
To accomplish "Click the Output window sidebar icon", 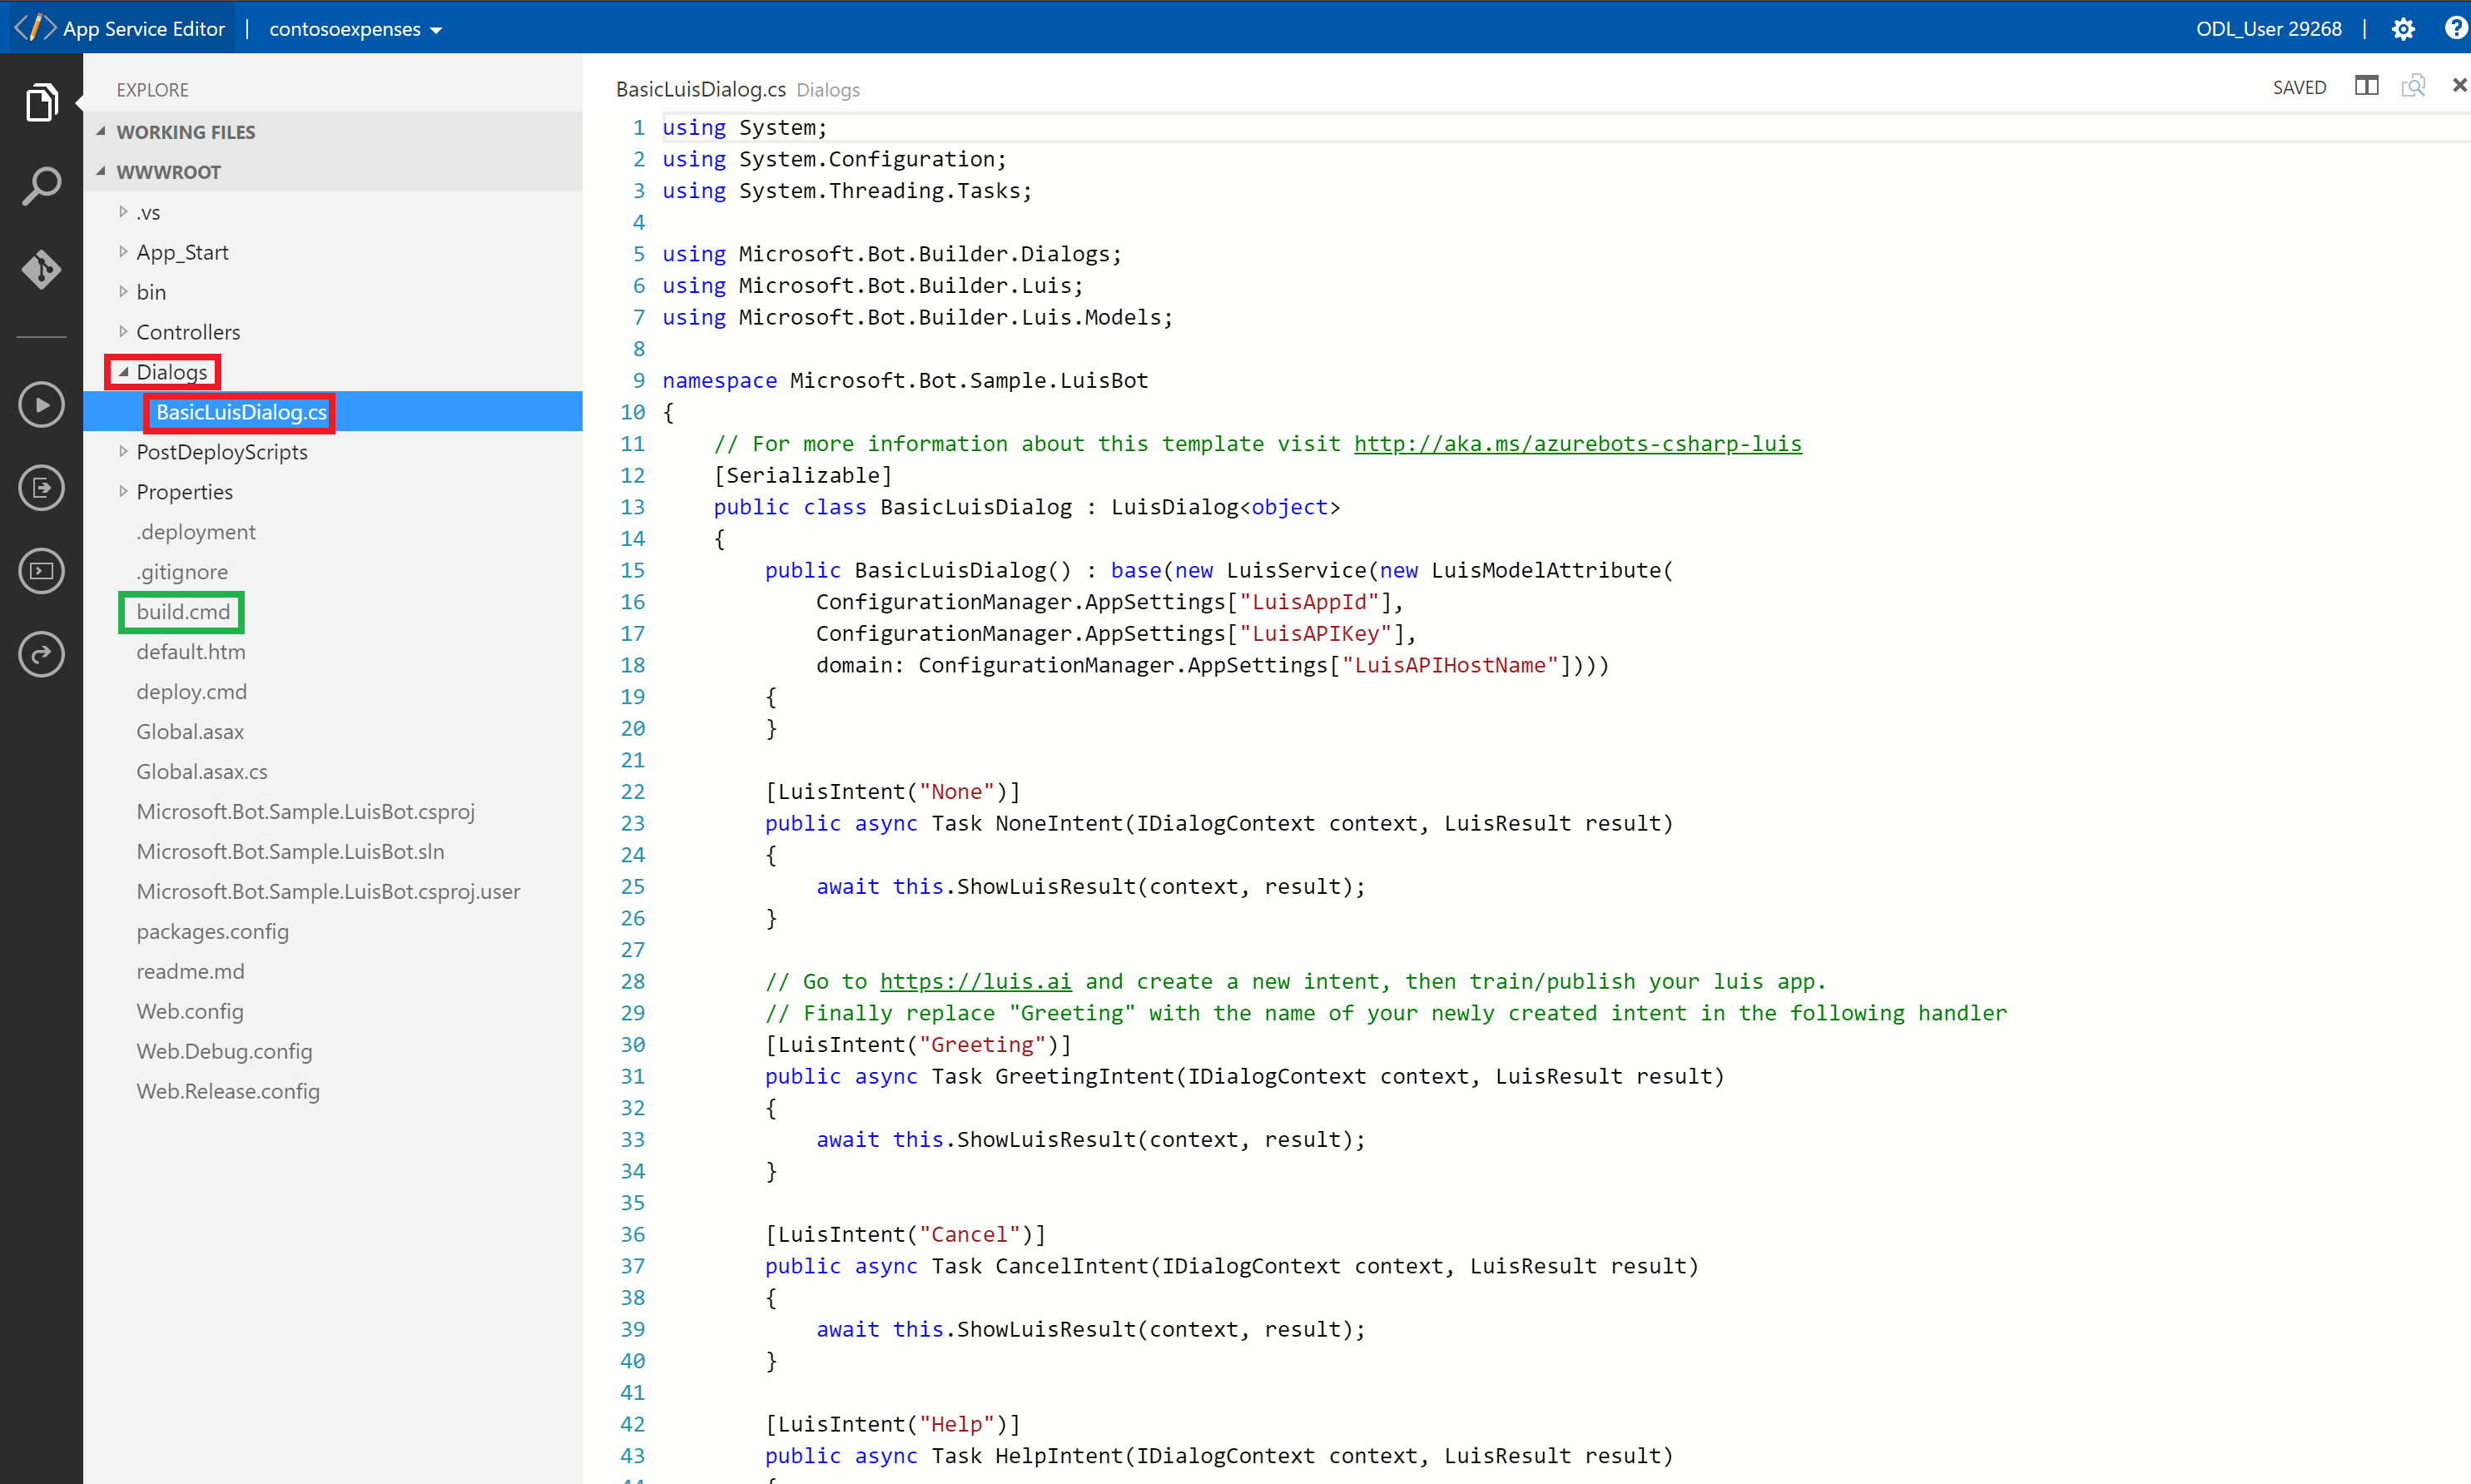I will pyautogui.click(x=41, y=488).
